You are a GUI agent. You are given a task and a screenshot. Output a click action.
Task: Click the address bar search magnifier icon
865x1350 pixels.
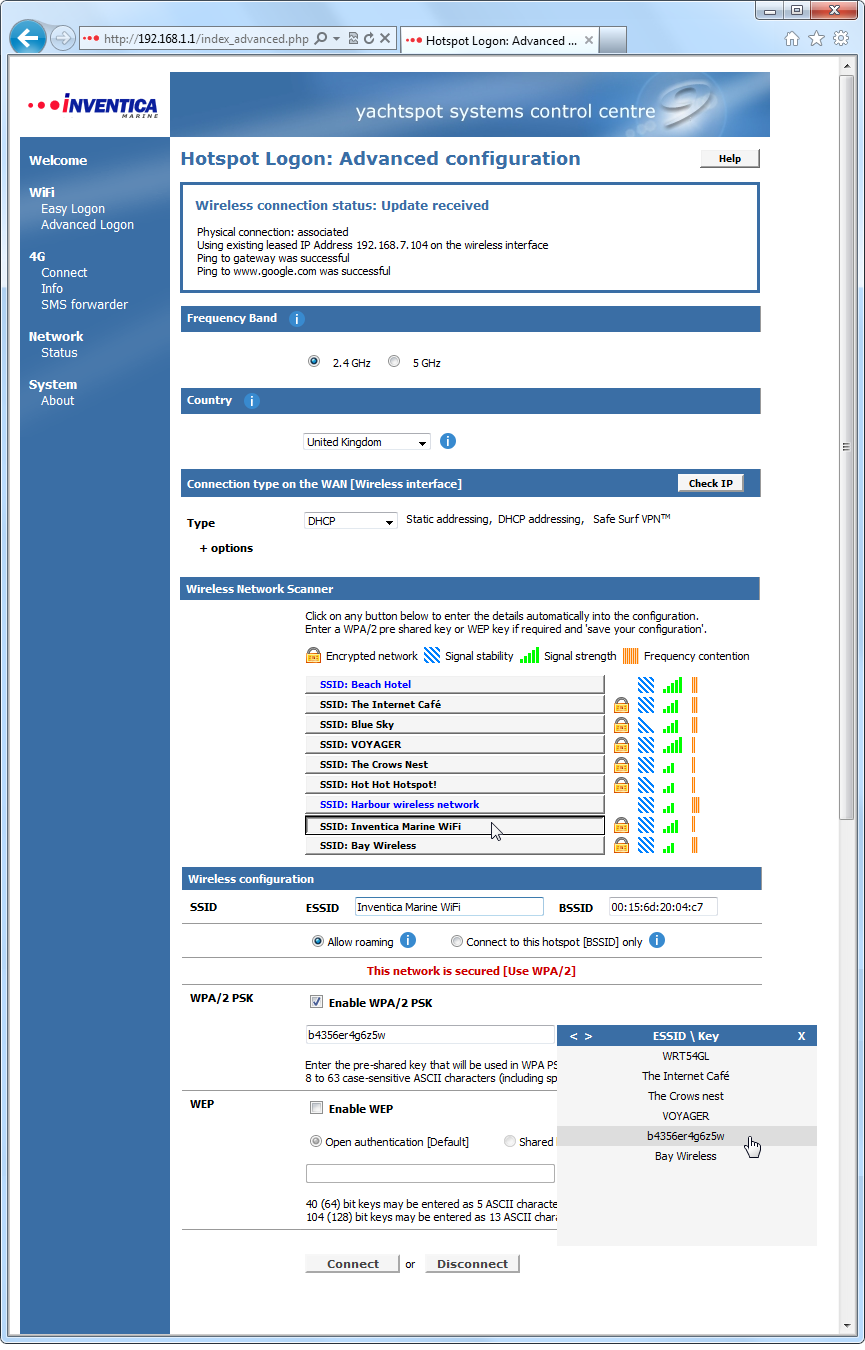point(321,39)
